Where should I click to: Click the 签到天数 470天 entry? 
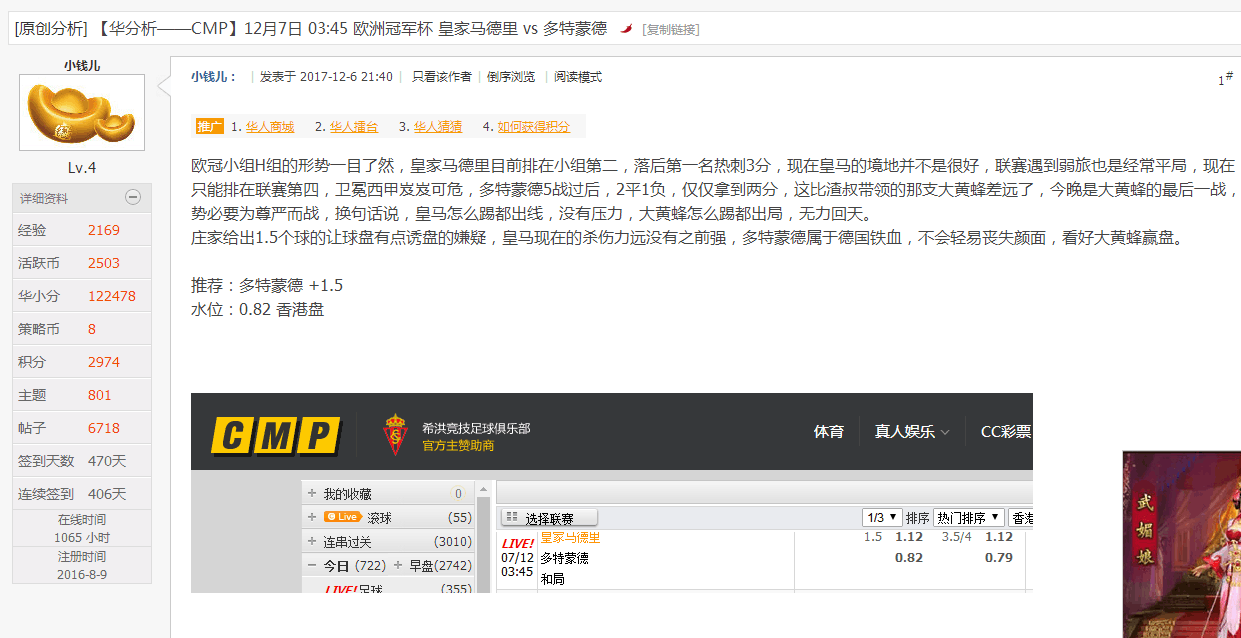tap(82, 461)
